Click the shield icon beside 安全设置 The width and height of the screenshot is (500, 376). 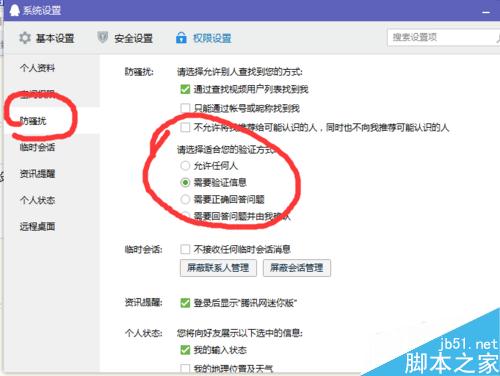click(x=102, y=37)
